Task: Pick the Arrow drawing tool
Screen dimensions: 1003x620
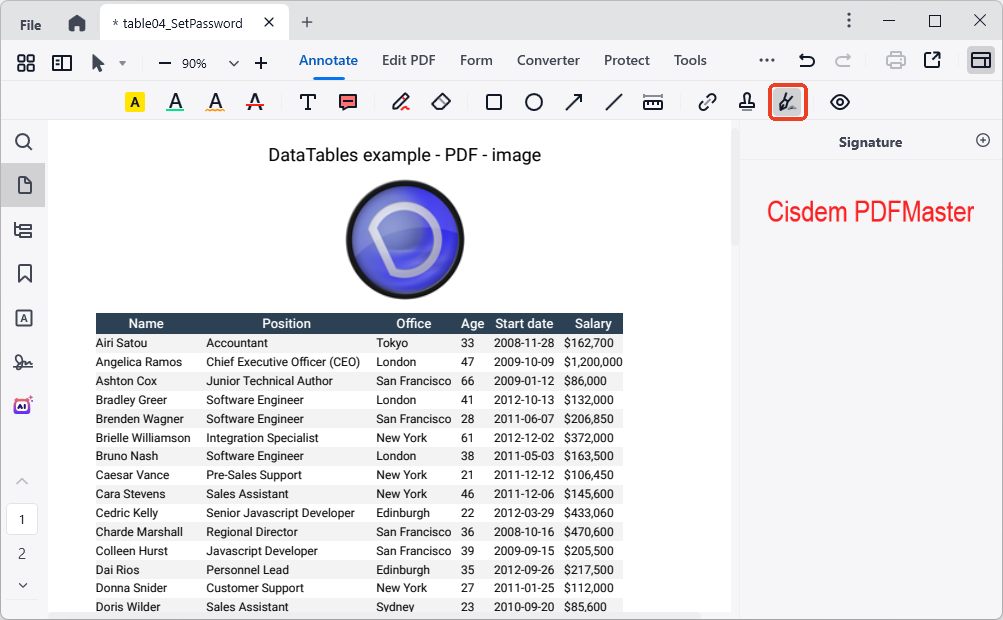Action: pos(574,102)
